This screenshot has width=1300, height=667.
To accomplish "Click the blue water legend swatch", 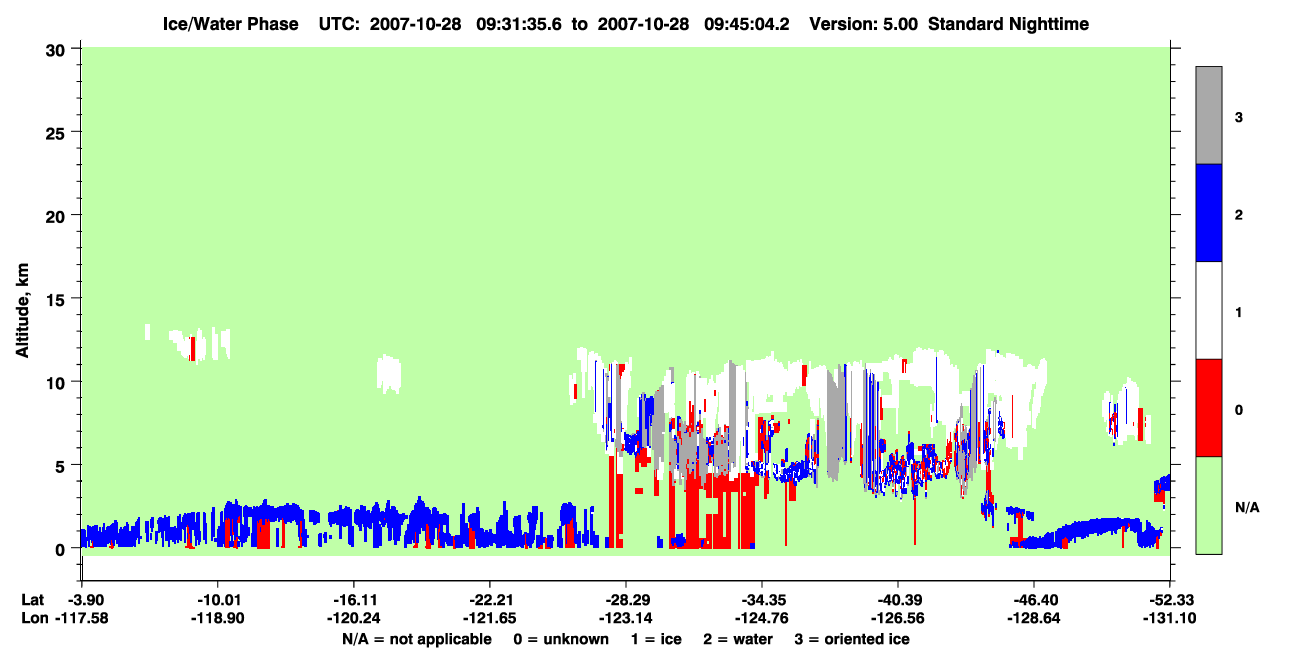I will tap(1209, 213).
